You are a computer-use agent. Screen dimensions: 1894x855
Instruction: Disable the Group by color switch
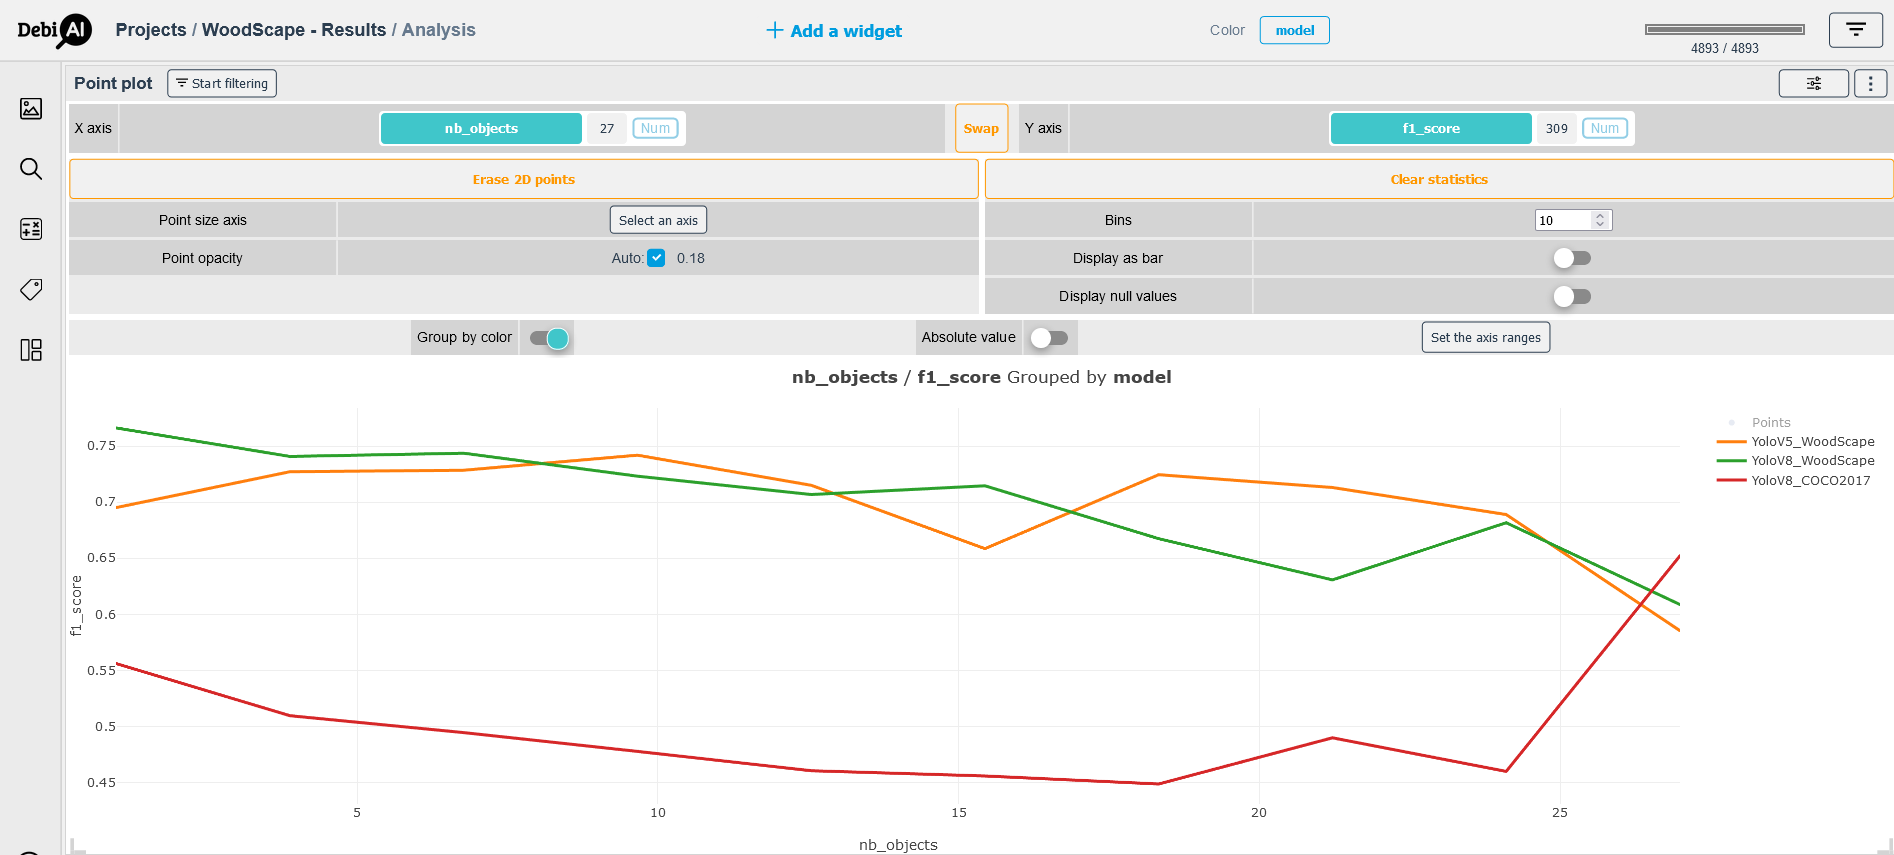click(549, 338)
